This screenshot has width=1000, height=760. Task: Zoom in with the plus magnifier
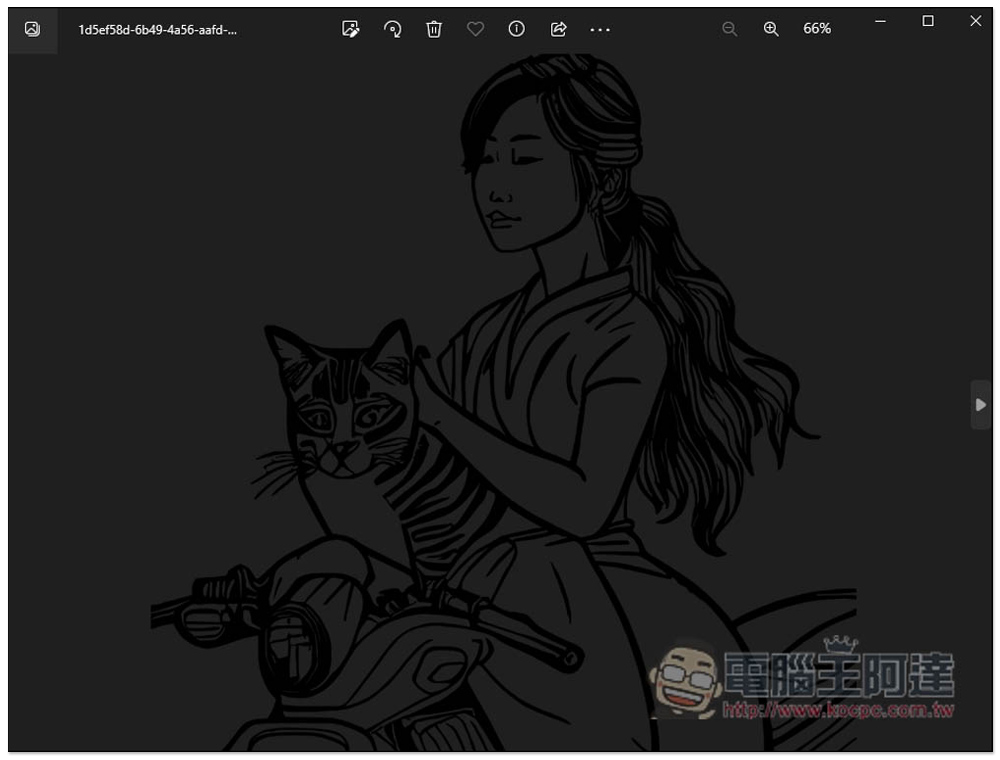[x=771, y=29]
